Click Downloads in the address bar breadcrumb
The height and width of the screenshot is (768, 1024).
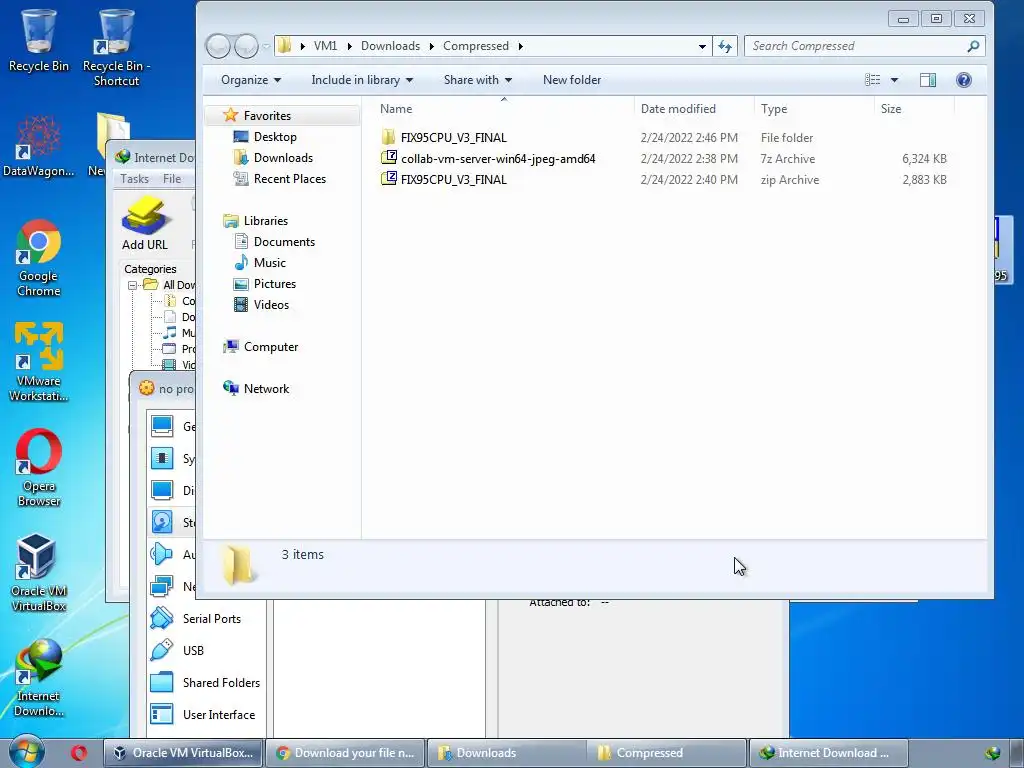point(390,46)
